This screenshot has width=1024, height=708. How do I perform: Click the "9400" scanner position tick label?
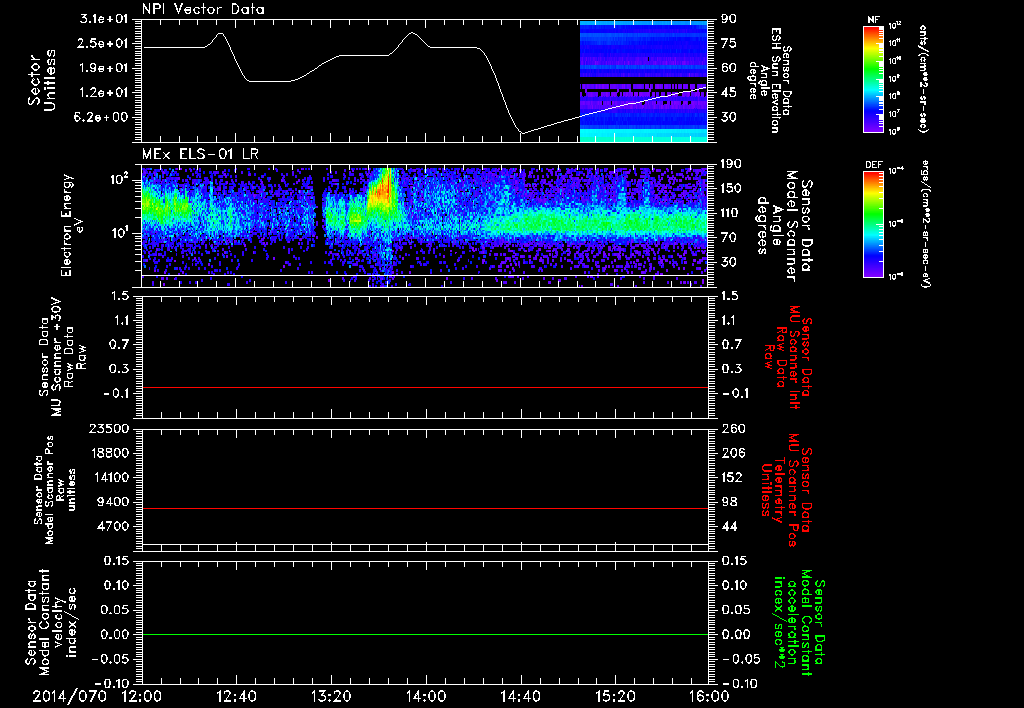[113, 502]
